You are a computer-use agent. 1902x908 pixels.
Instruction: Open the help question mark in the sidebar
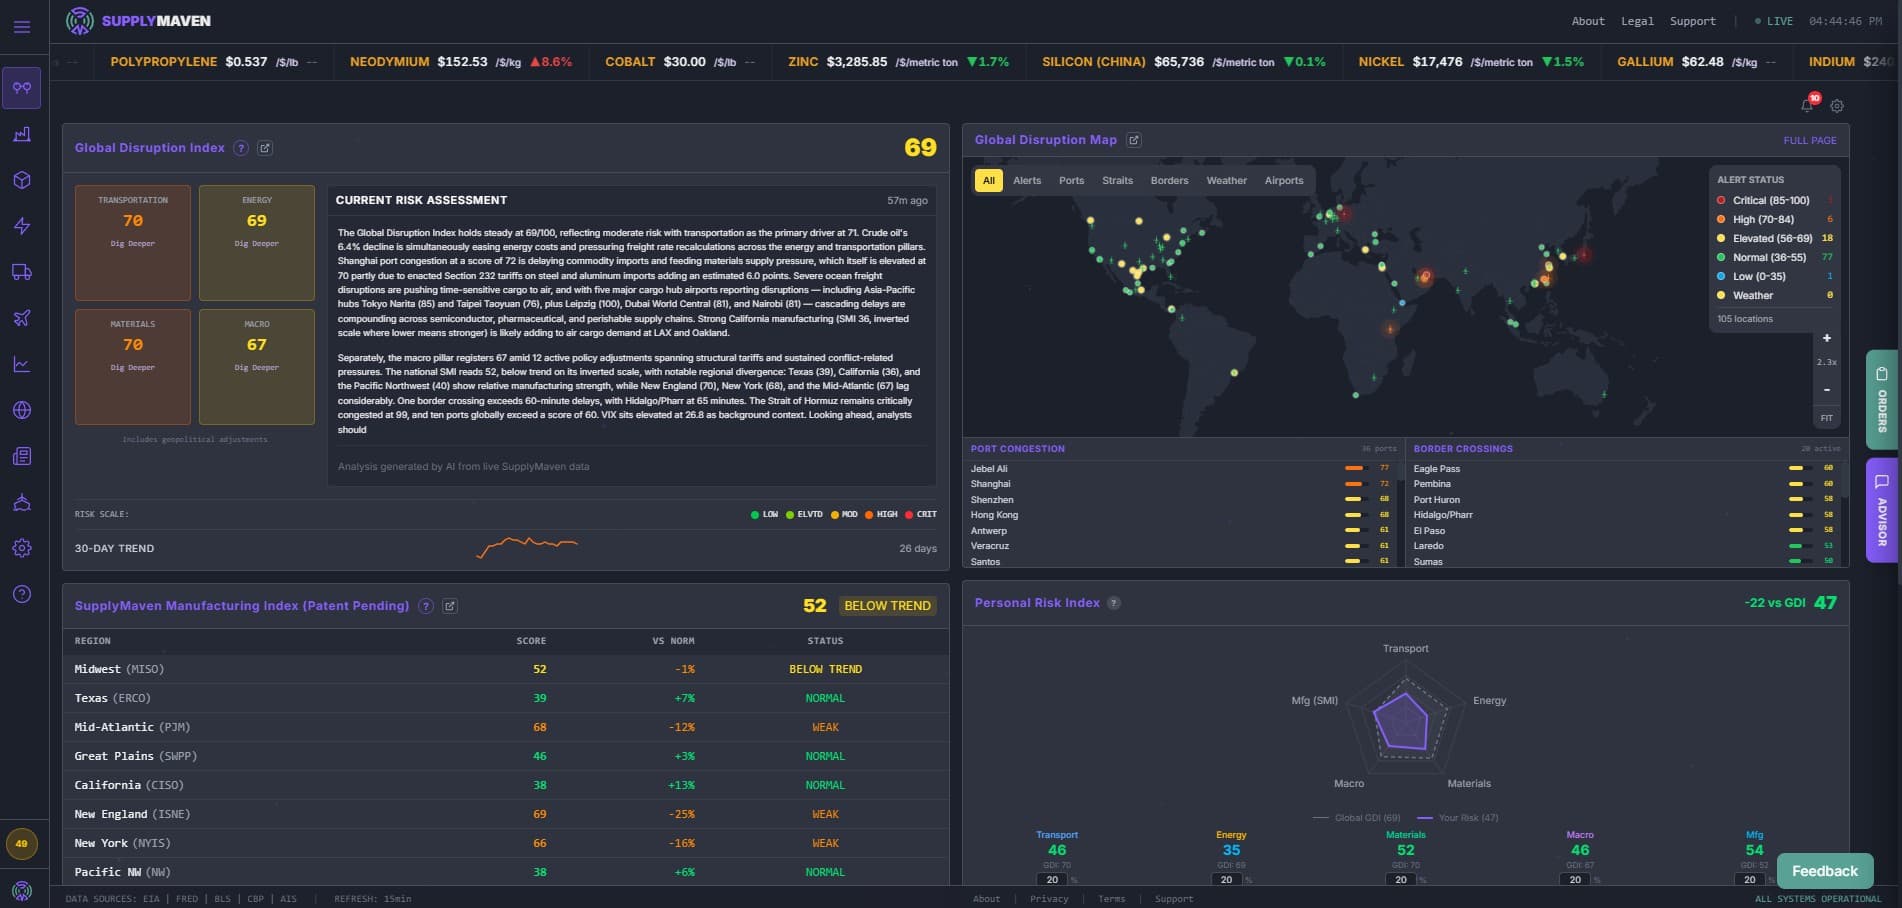pyautogui.click(x=22, y=594)
